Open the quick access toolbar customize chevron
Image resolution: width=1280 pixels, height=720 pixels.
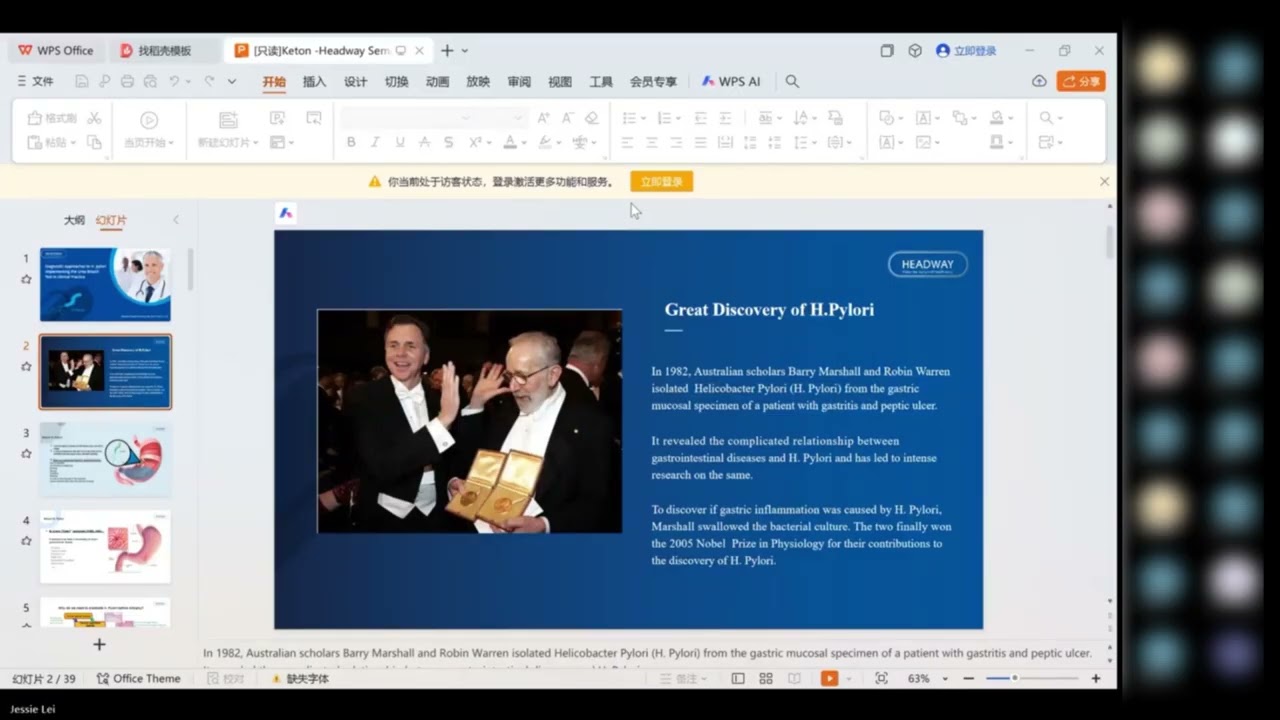click(232, 81)
